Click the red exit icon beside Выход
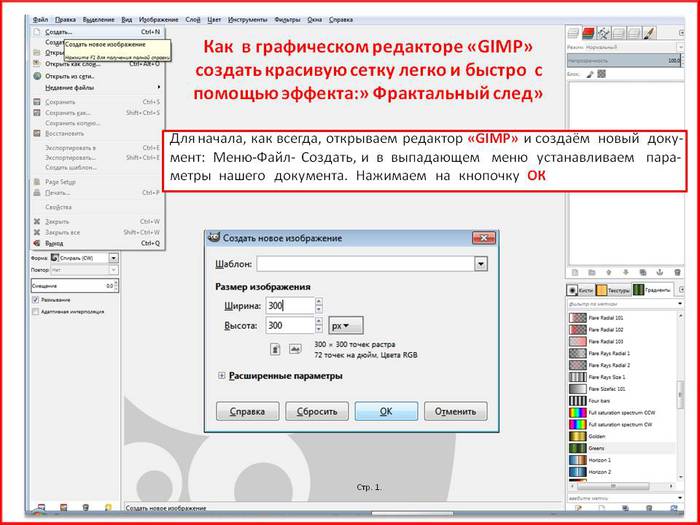This screenshot has height=525, width=700. pyautogui.click(x=37, y=243)
